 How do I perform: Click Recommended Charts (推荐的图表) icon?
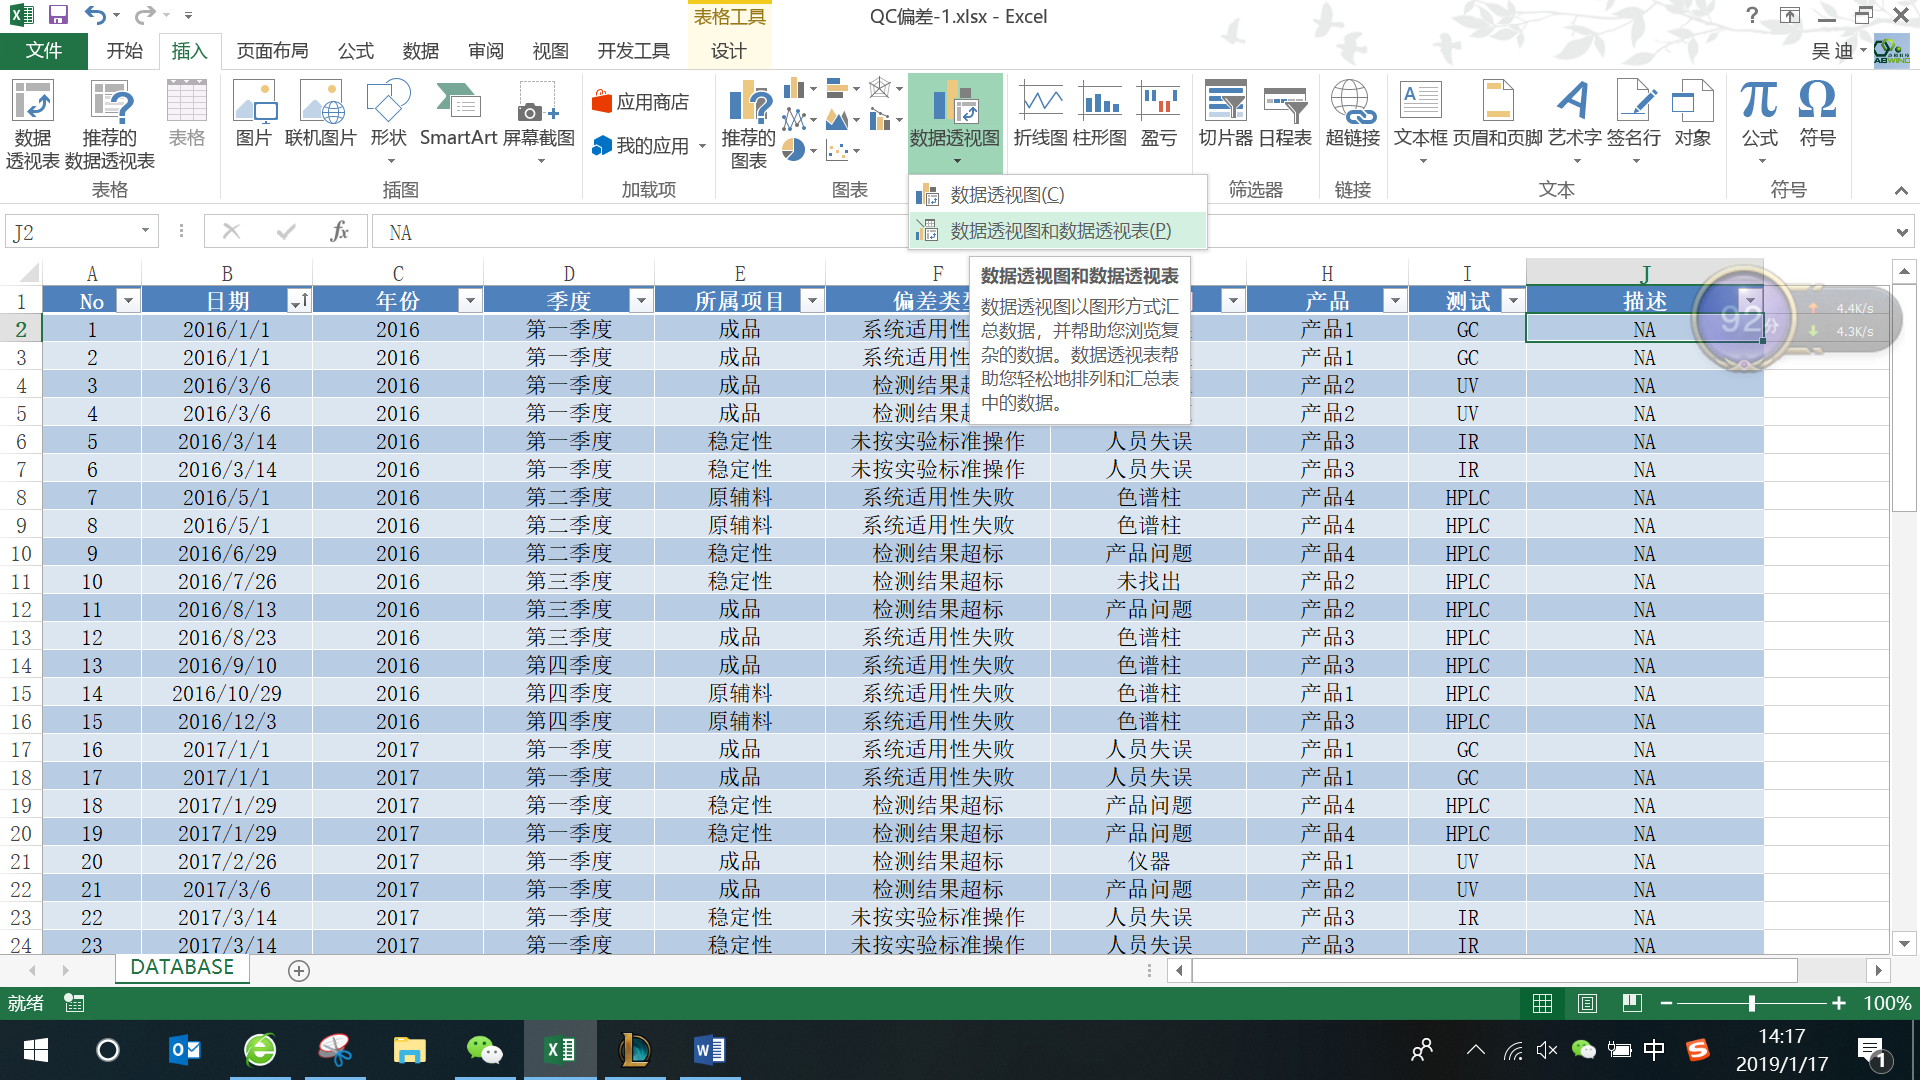point(748,105)
